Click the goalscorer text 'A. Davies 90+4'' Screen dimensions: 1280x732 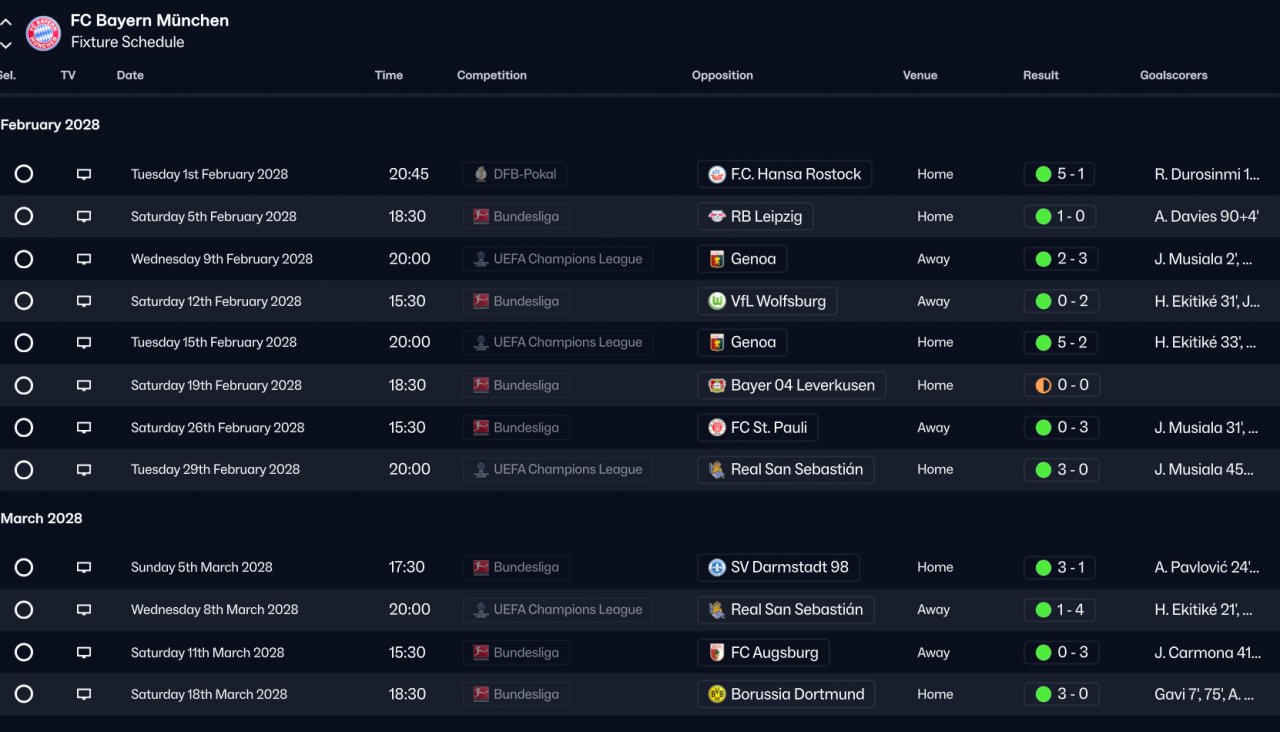[x=1207, y=216]
